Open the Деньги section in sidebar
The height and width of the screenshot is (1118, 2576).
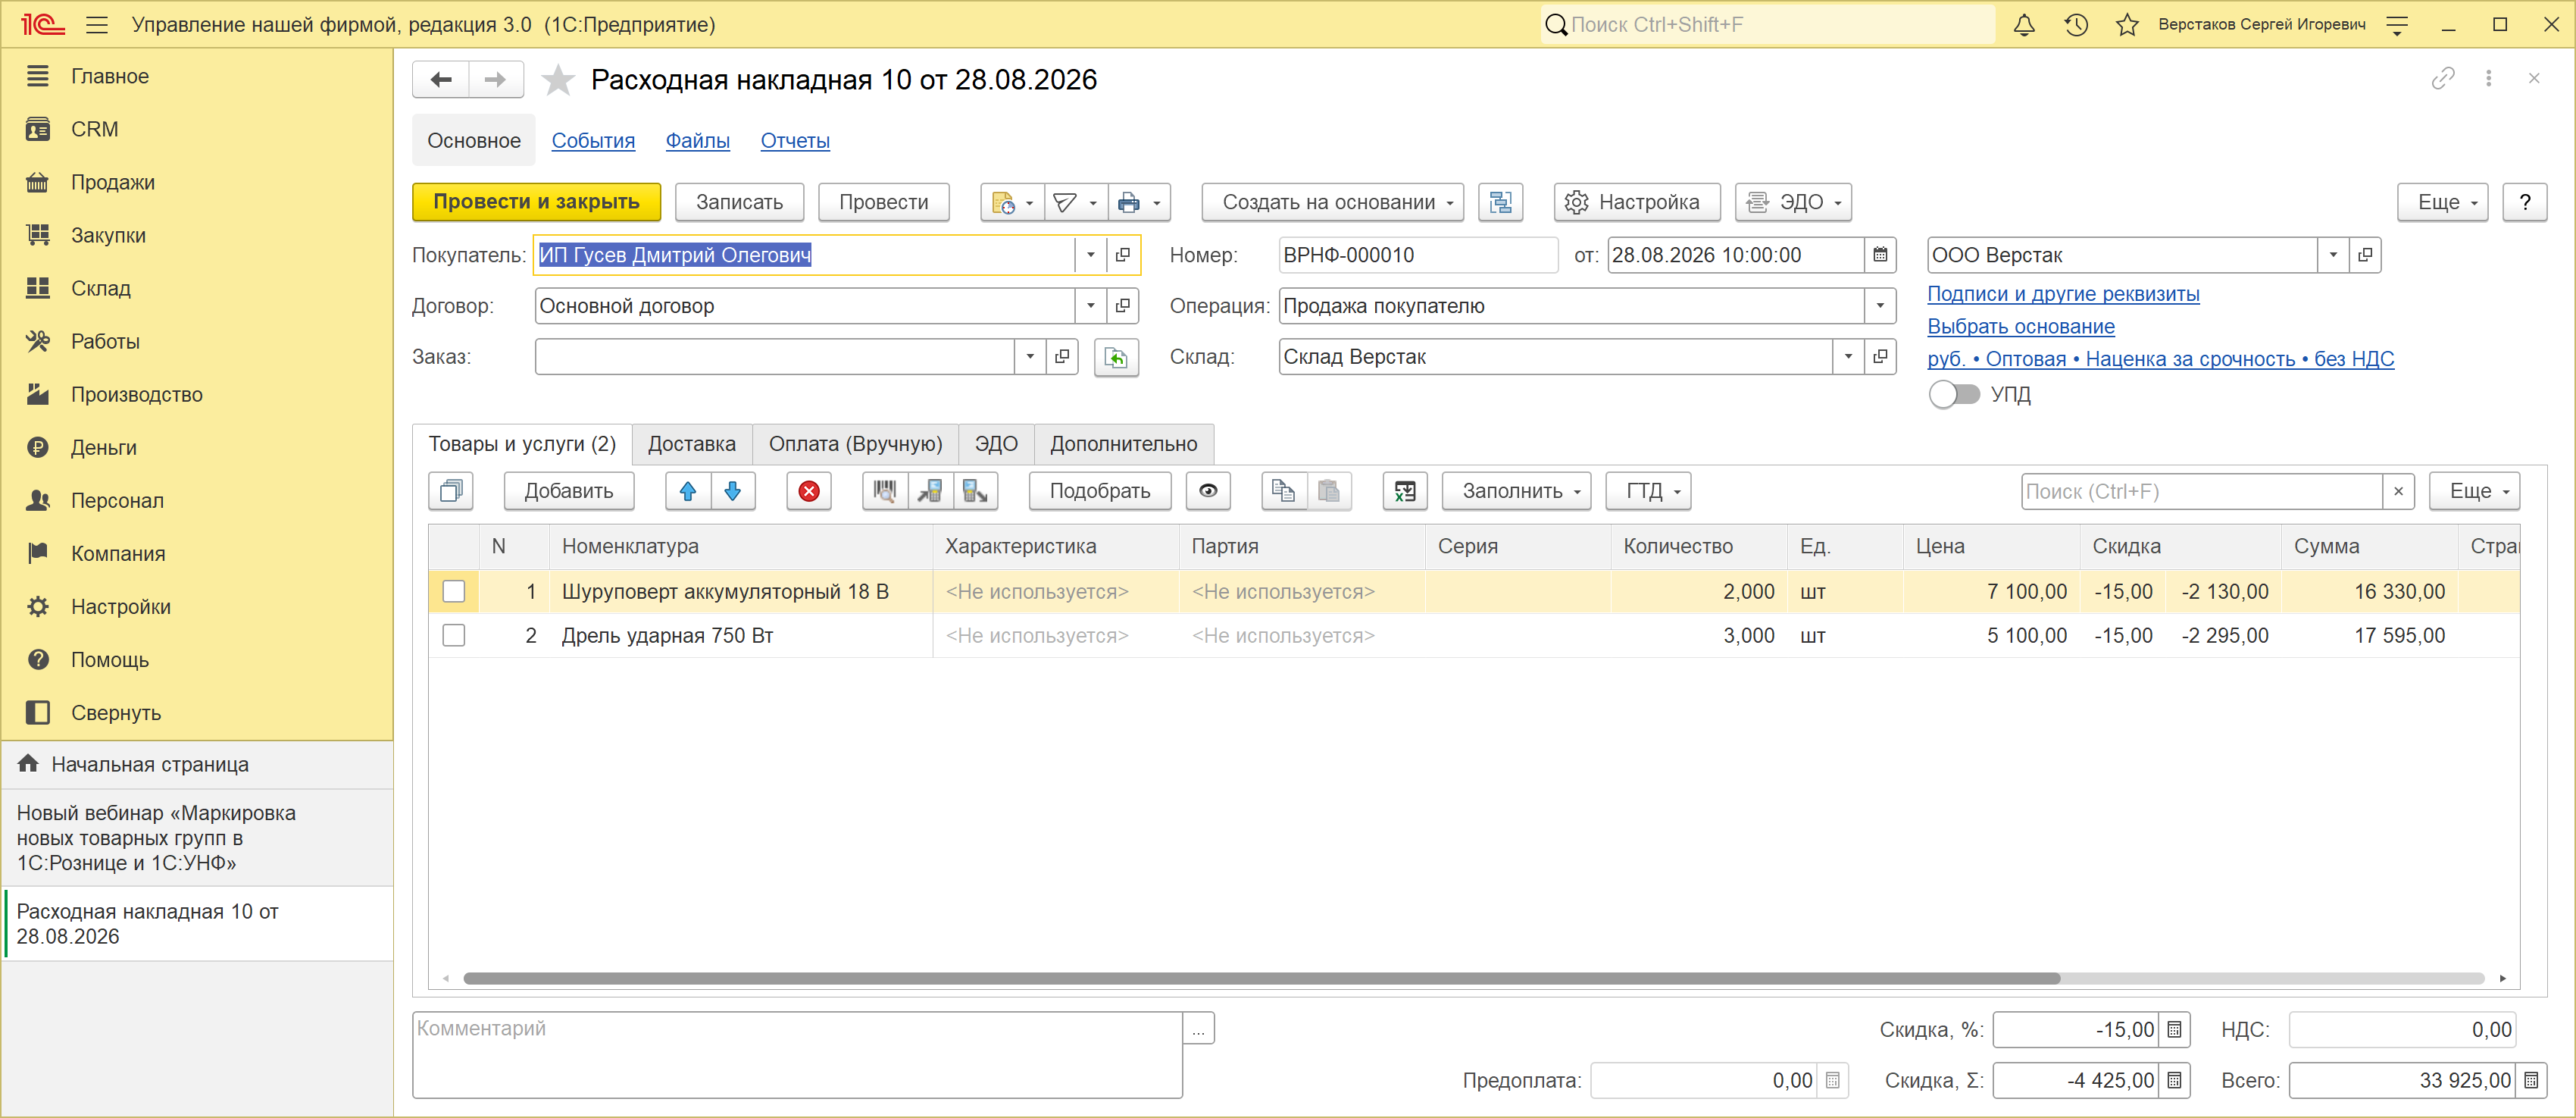[104, 447]
